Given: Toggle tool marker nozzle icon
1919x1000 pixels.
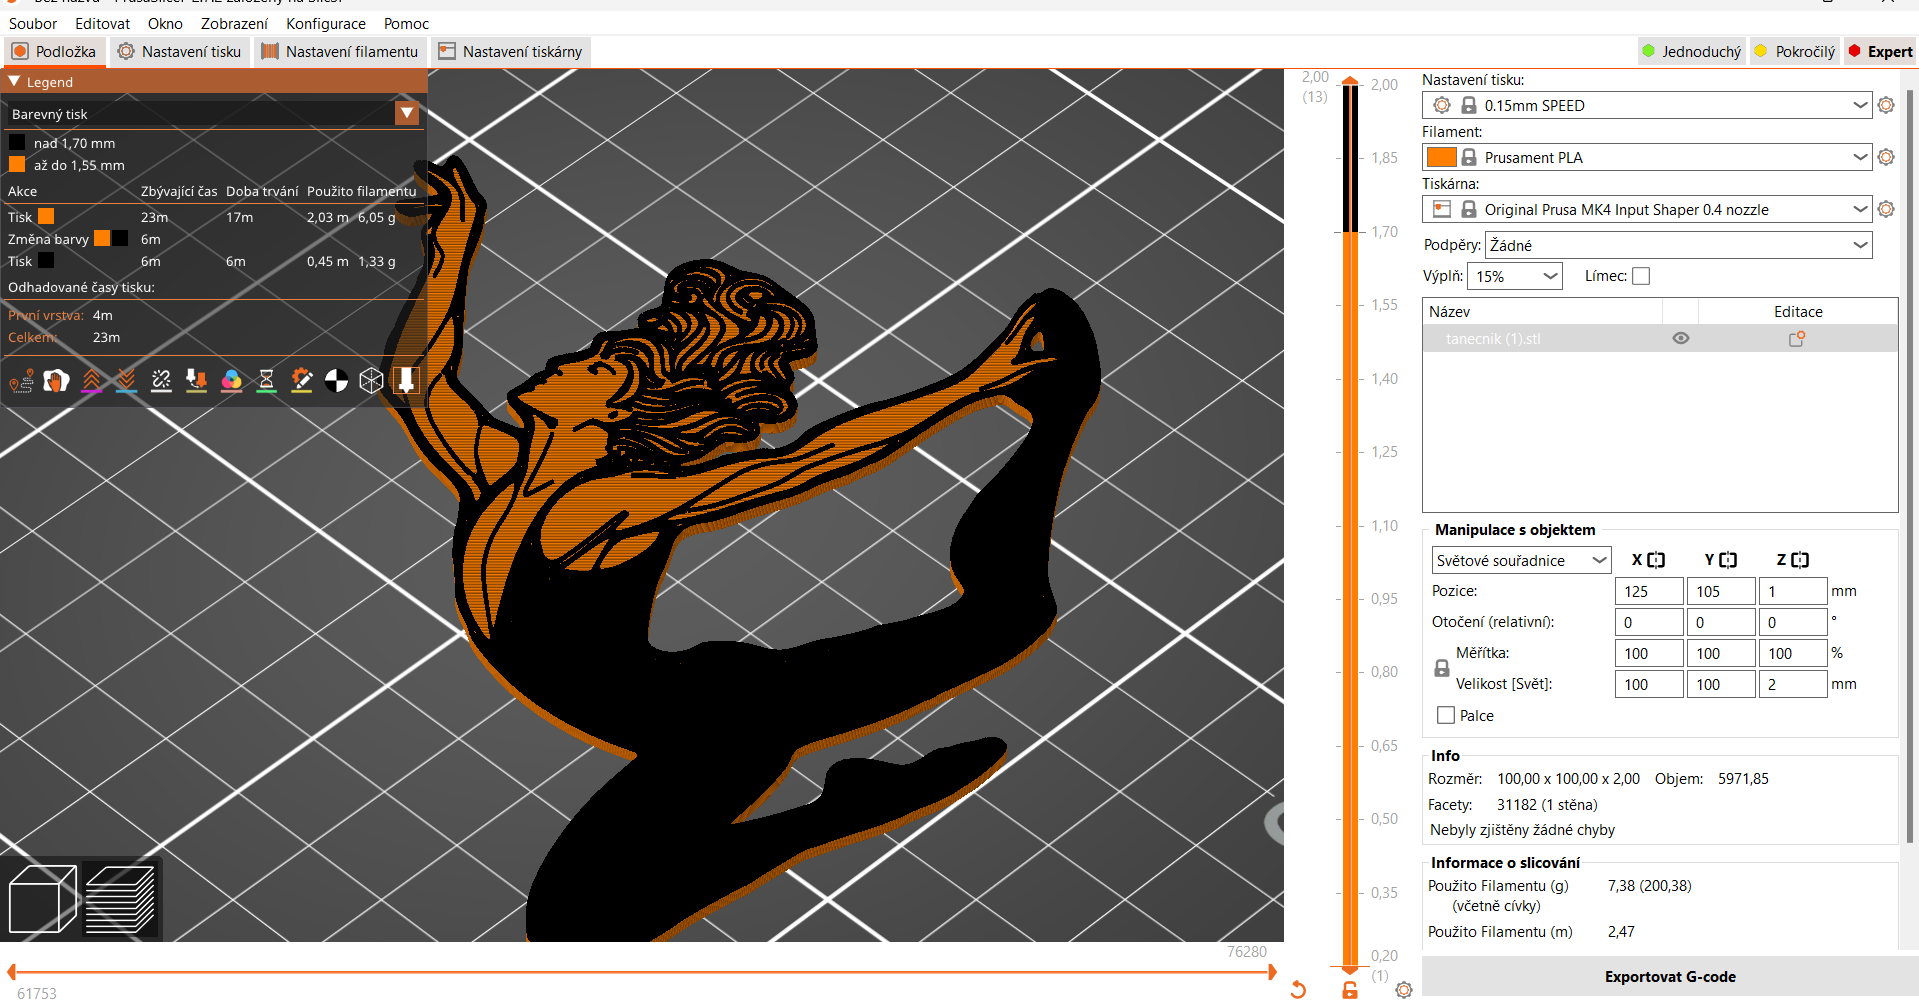Looking at the screenshot, I should 406,381.
